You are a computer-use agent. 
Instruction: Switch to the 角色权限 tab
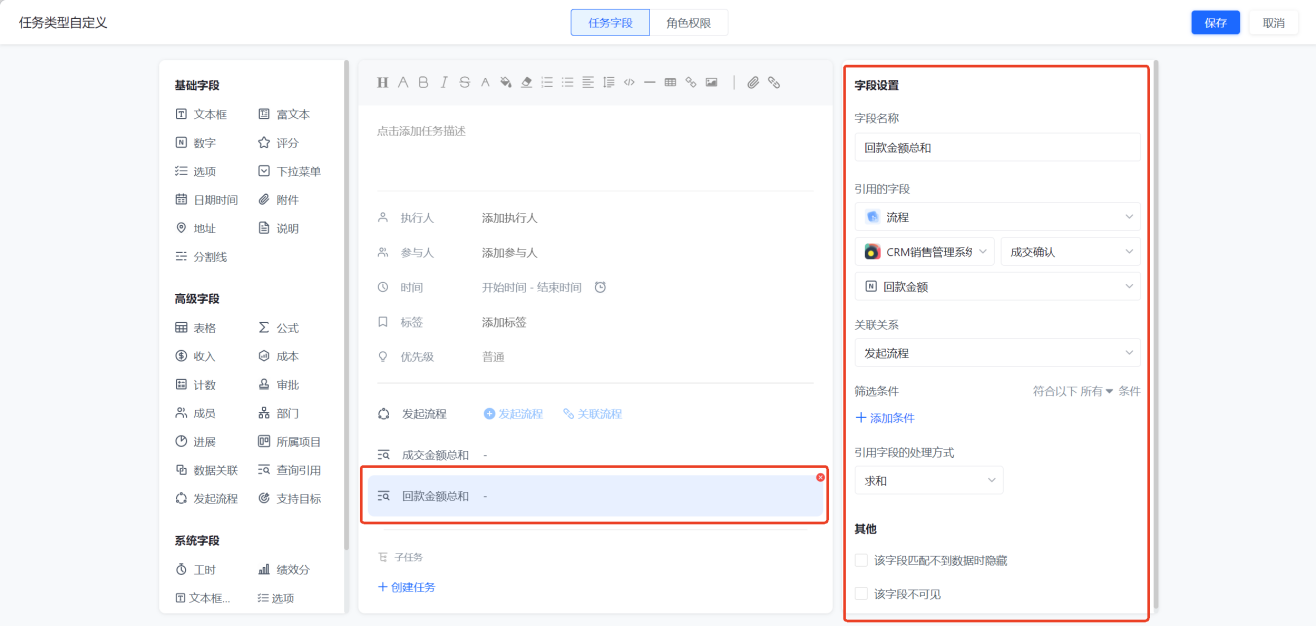click(x=689, y=22)
